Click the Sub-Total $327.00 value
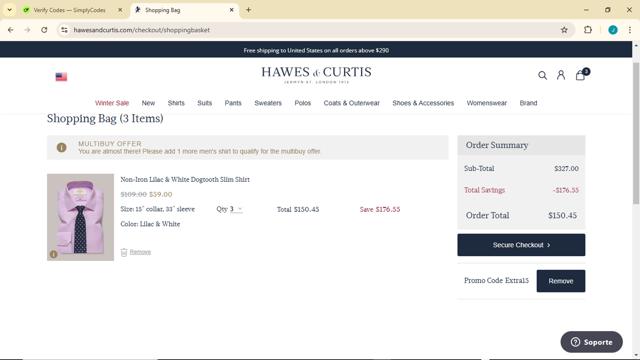The image size is (640, 360). point(566,169)
